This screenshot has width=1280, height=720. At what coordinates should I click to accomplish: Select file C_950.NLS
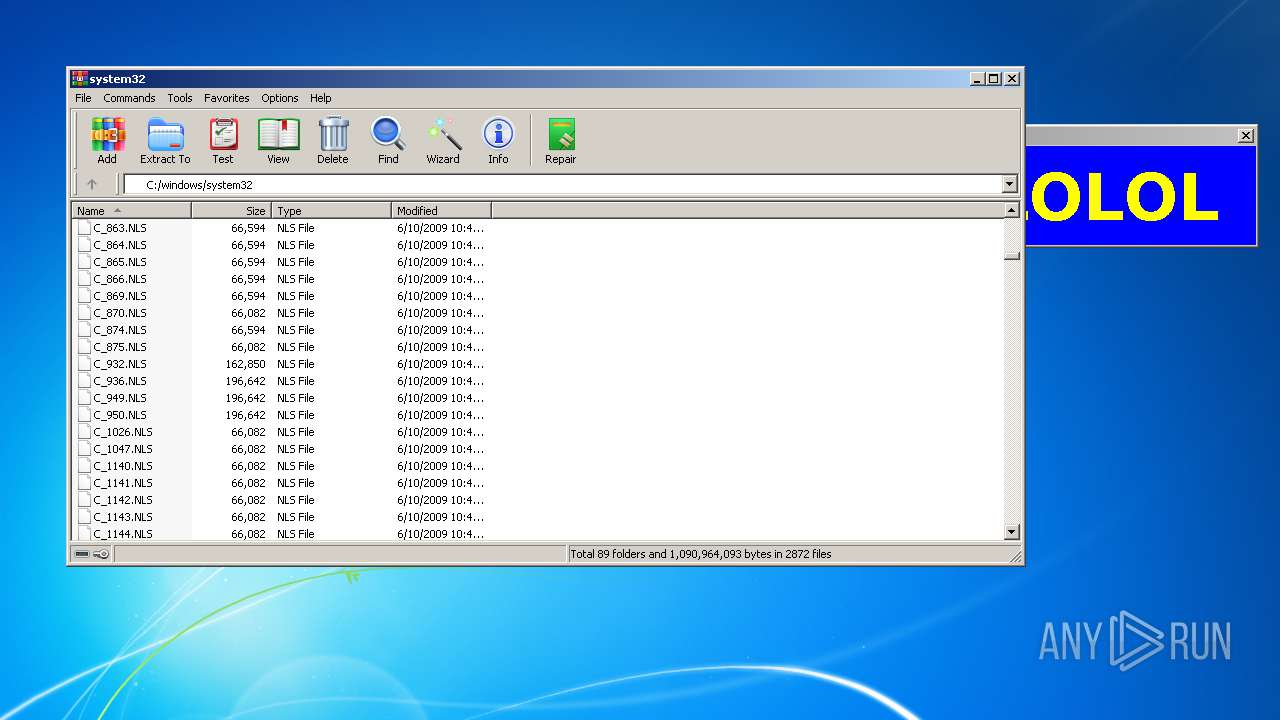click(120, 415)
